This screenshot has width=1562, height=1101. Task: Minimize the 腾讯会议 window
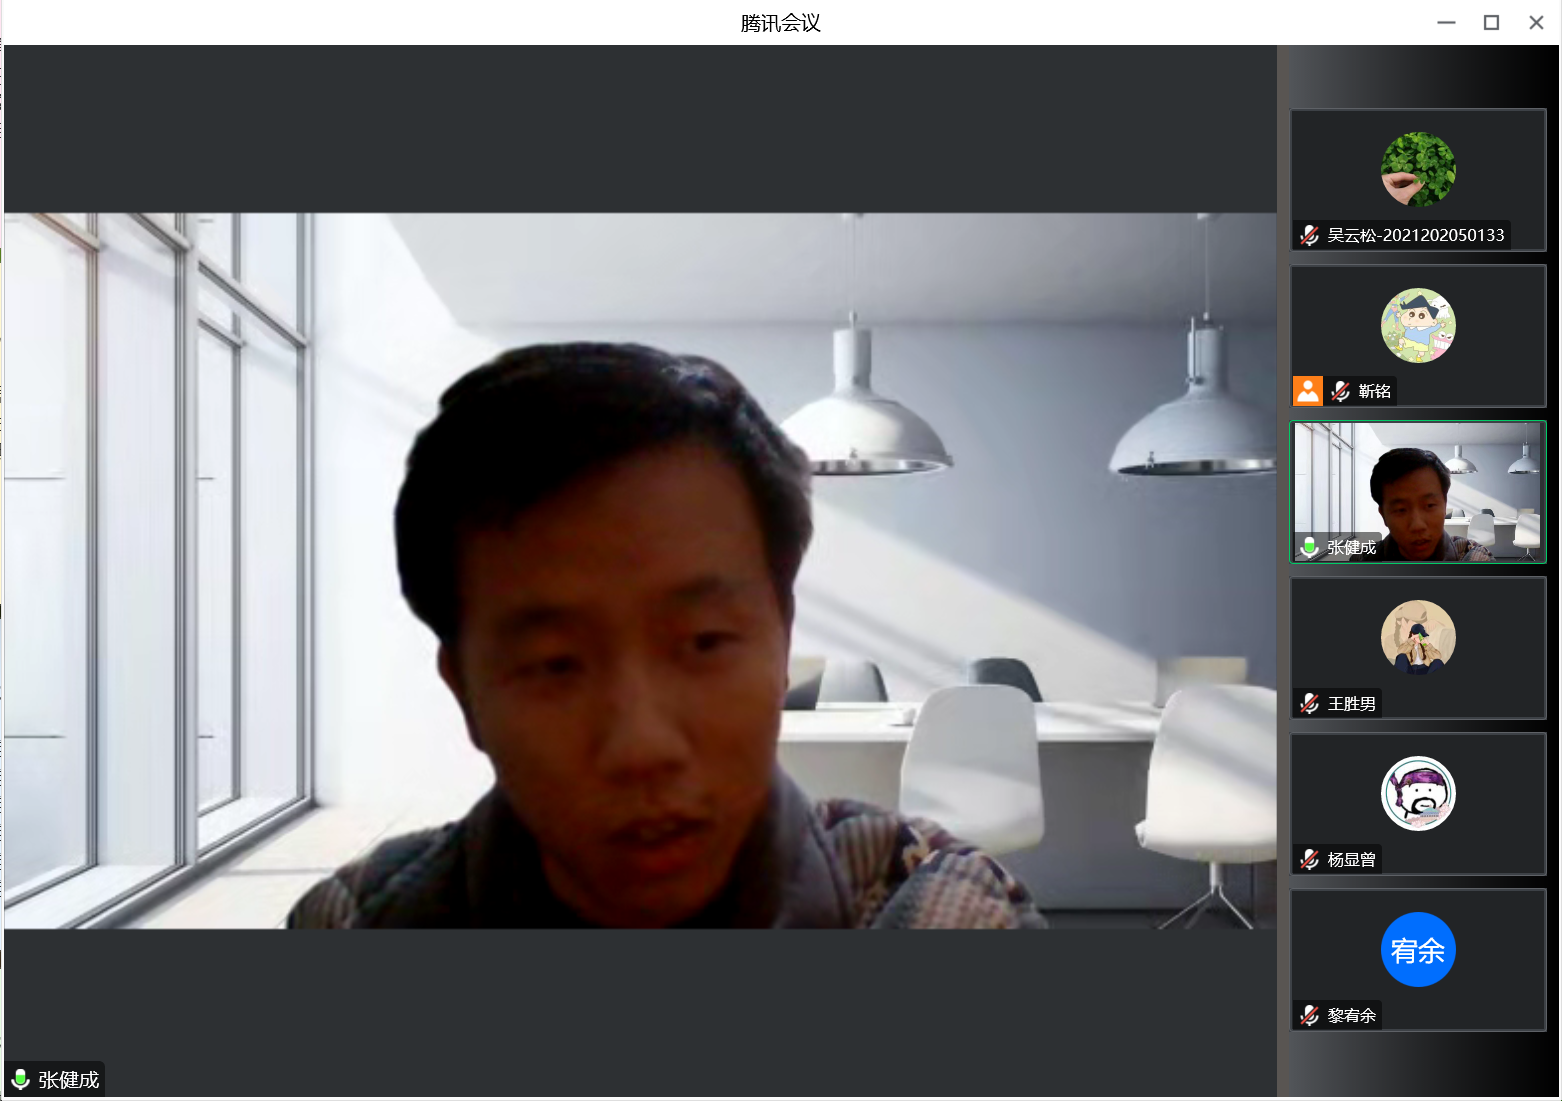(1446, 22)
